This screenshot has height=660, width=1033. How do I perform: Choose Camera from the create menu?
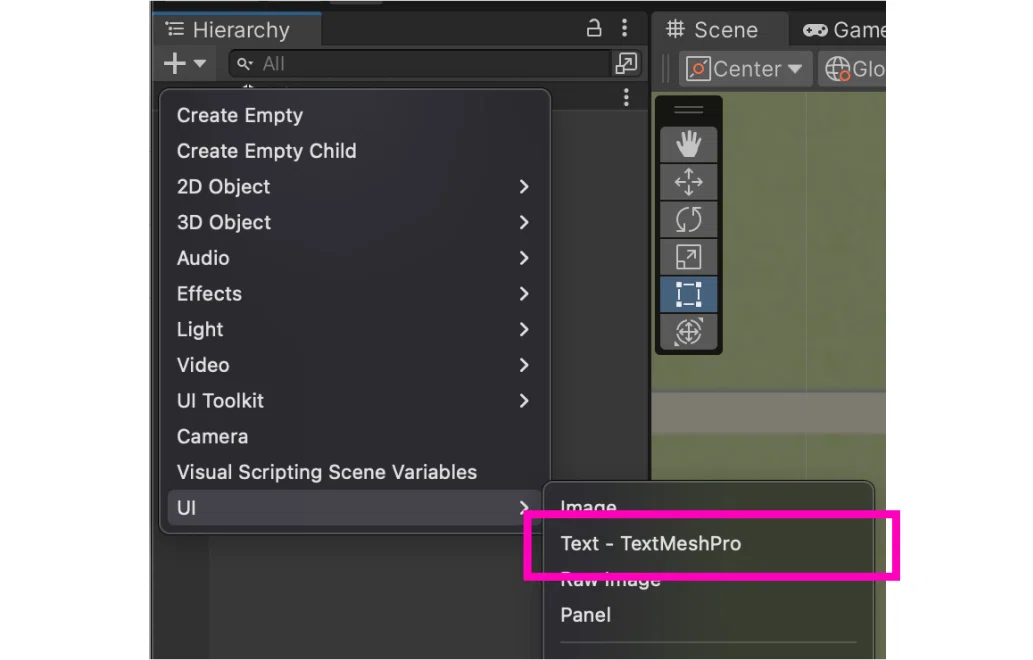(212, 436)
